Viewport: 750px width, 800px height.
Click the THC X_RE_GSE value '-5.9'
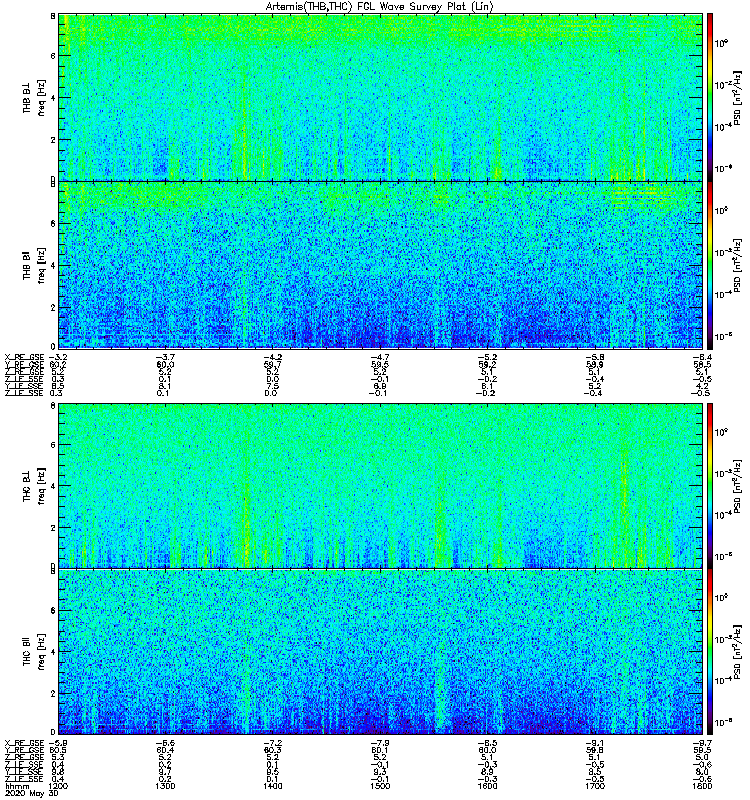pos(58,743)
